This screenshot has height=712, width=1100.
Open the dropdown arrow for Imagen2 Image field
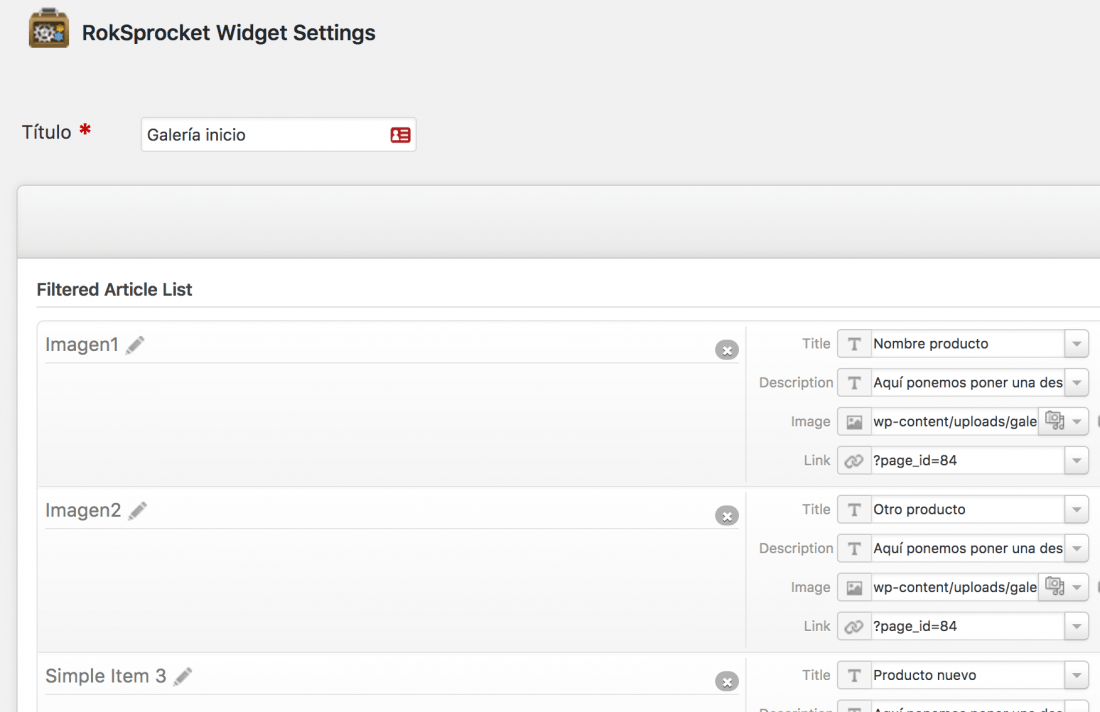[1077, 587]
